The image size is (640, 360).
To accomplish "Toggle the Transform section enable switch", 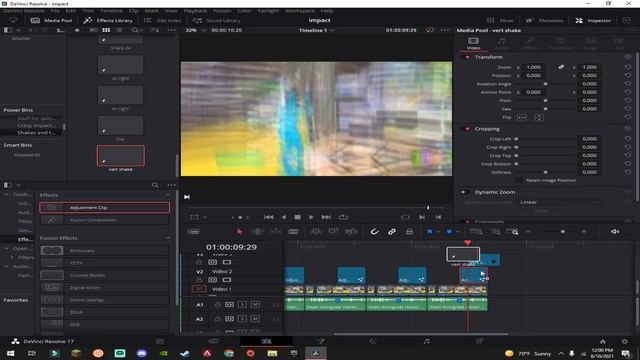I will (x=467, y=57).
